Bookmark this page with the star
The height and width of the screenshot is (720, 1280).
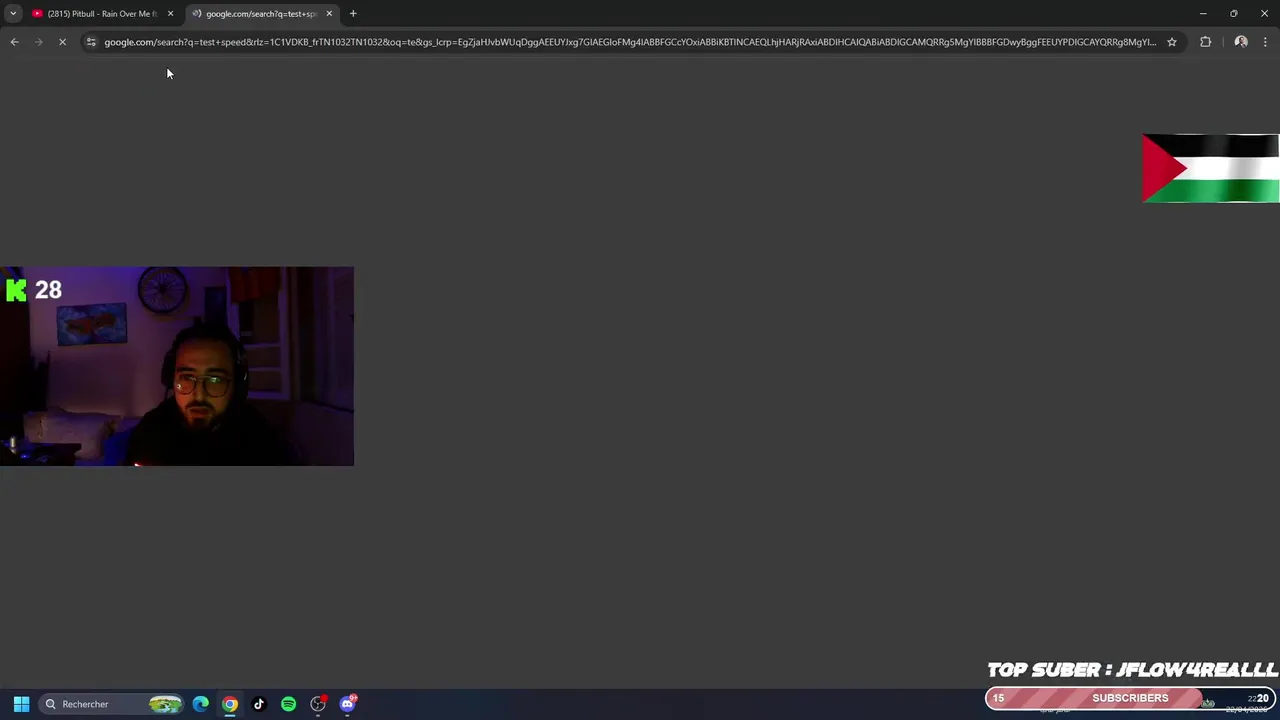click(1172, 42)
